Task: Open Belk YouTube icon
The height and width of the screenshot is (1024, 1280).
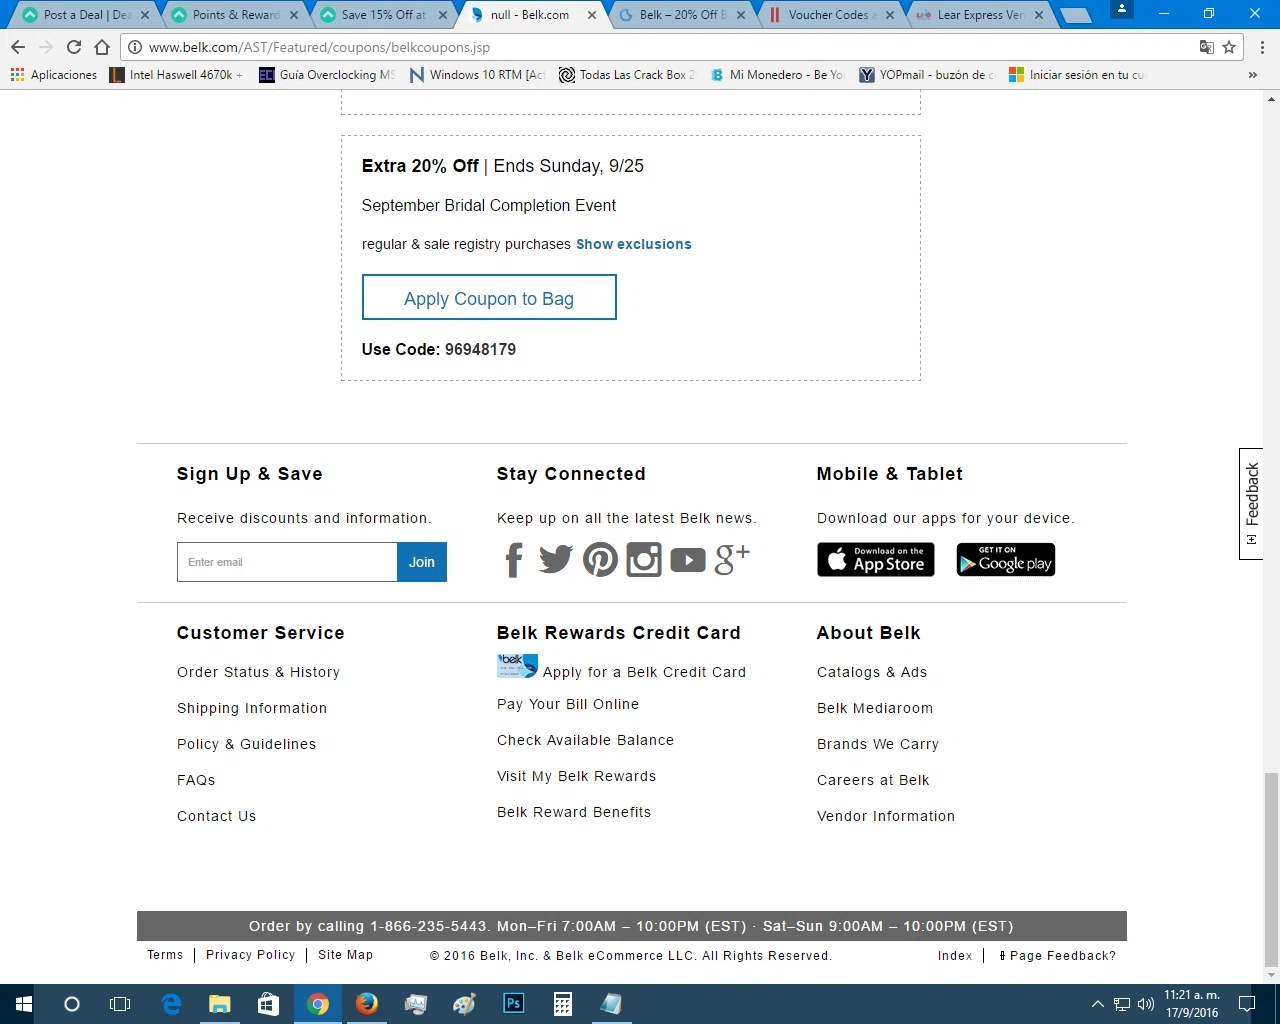Action: click(x=688, y=560)
